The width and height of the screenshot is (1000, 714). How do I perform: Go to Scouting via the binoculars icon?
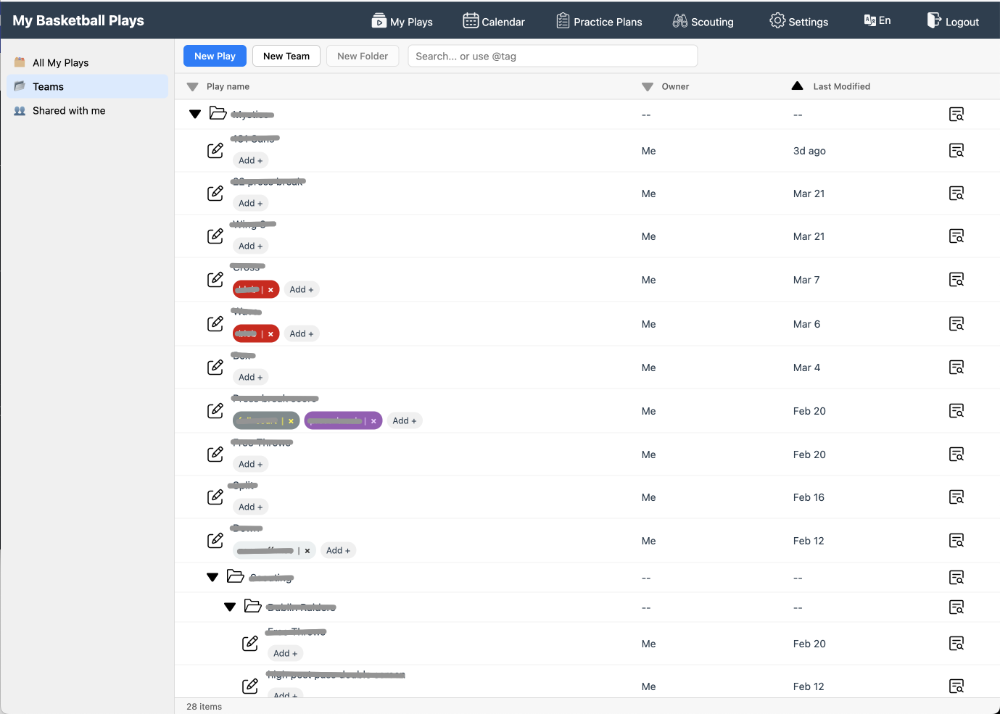click(680, 21)
